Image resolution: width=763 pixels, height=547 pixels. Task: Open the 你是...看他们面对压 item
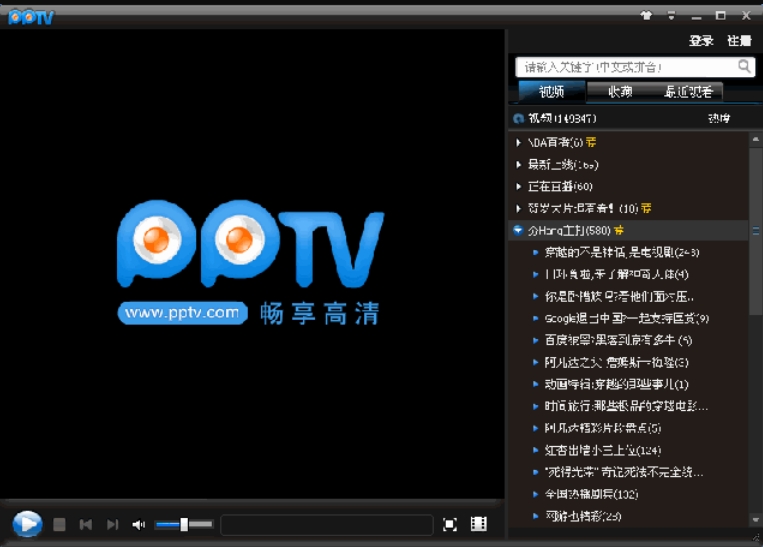(x=619, y=296)
